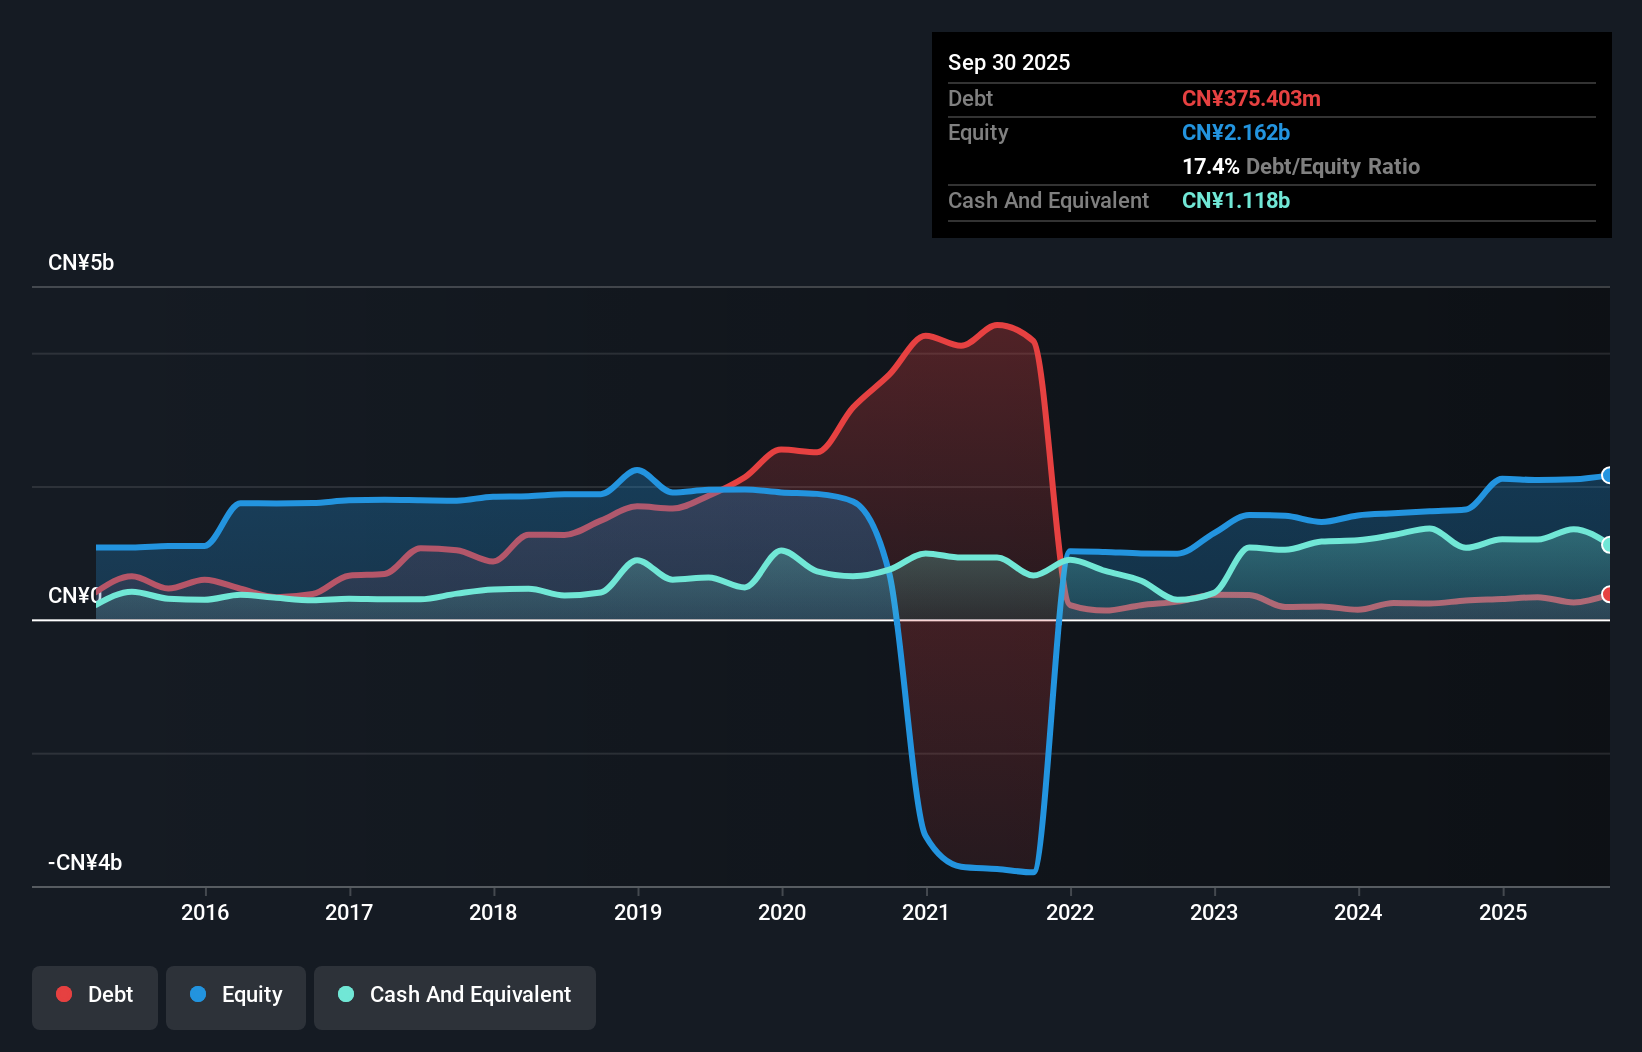Select the 2025 axis label
Image resolution: width=1642 pixels, height=1052 pixels.
click(x=1504, y=913)
